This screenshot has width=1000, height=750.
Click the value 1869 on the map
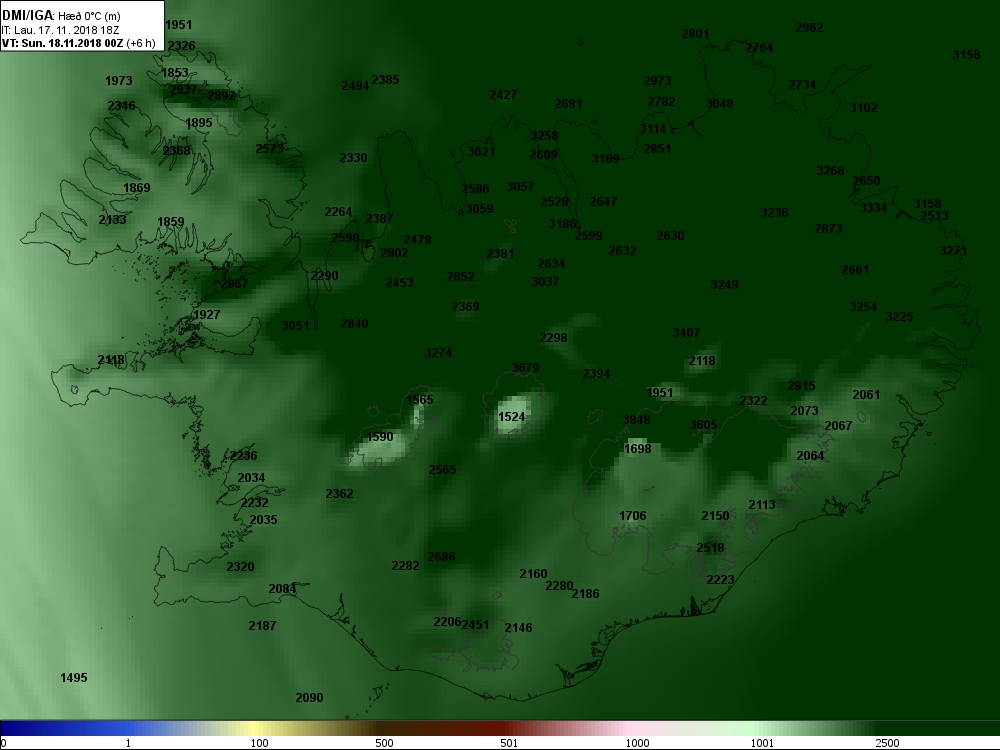pos(136,188)
